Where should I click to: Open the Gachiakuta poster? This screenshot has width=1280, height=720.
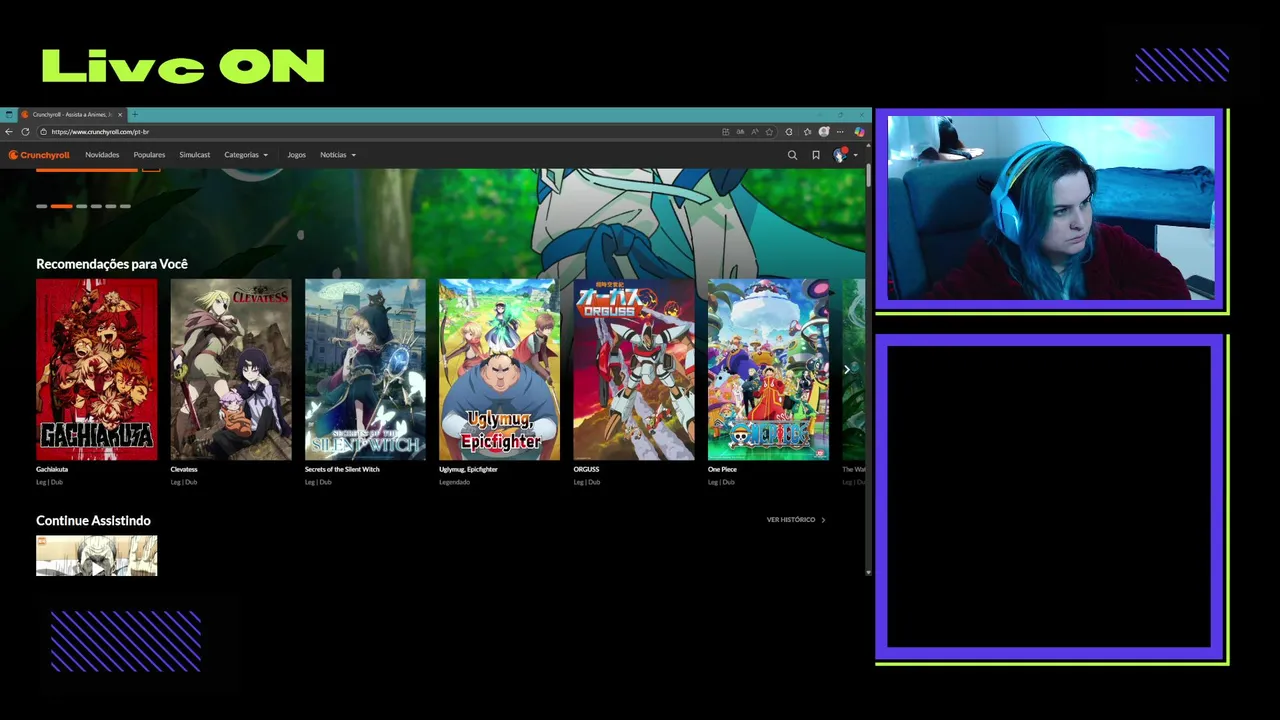(x=97, y=369)
